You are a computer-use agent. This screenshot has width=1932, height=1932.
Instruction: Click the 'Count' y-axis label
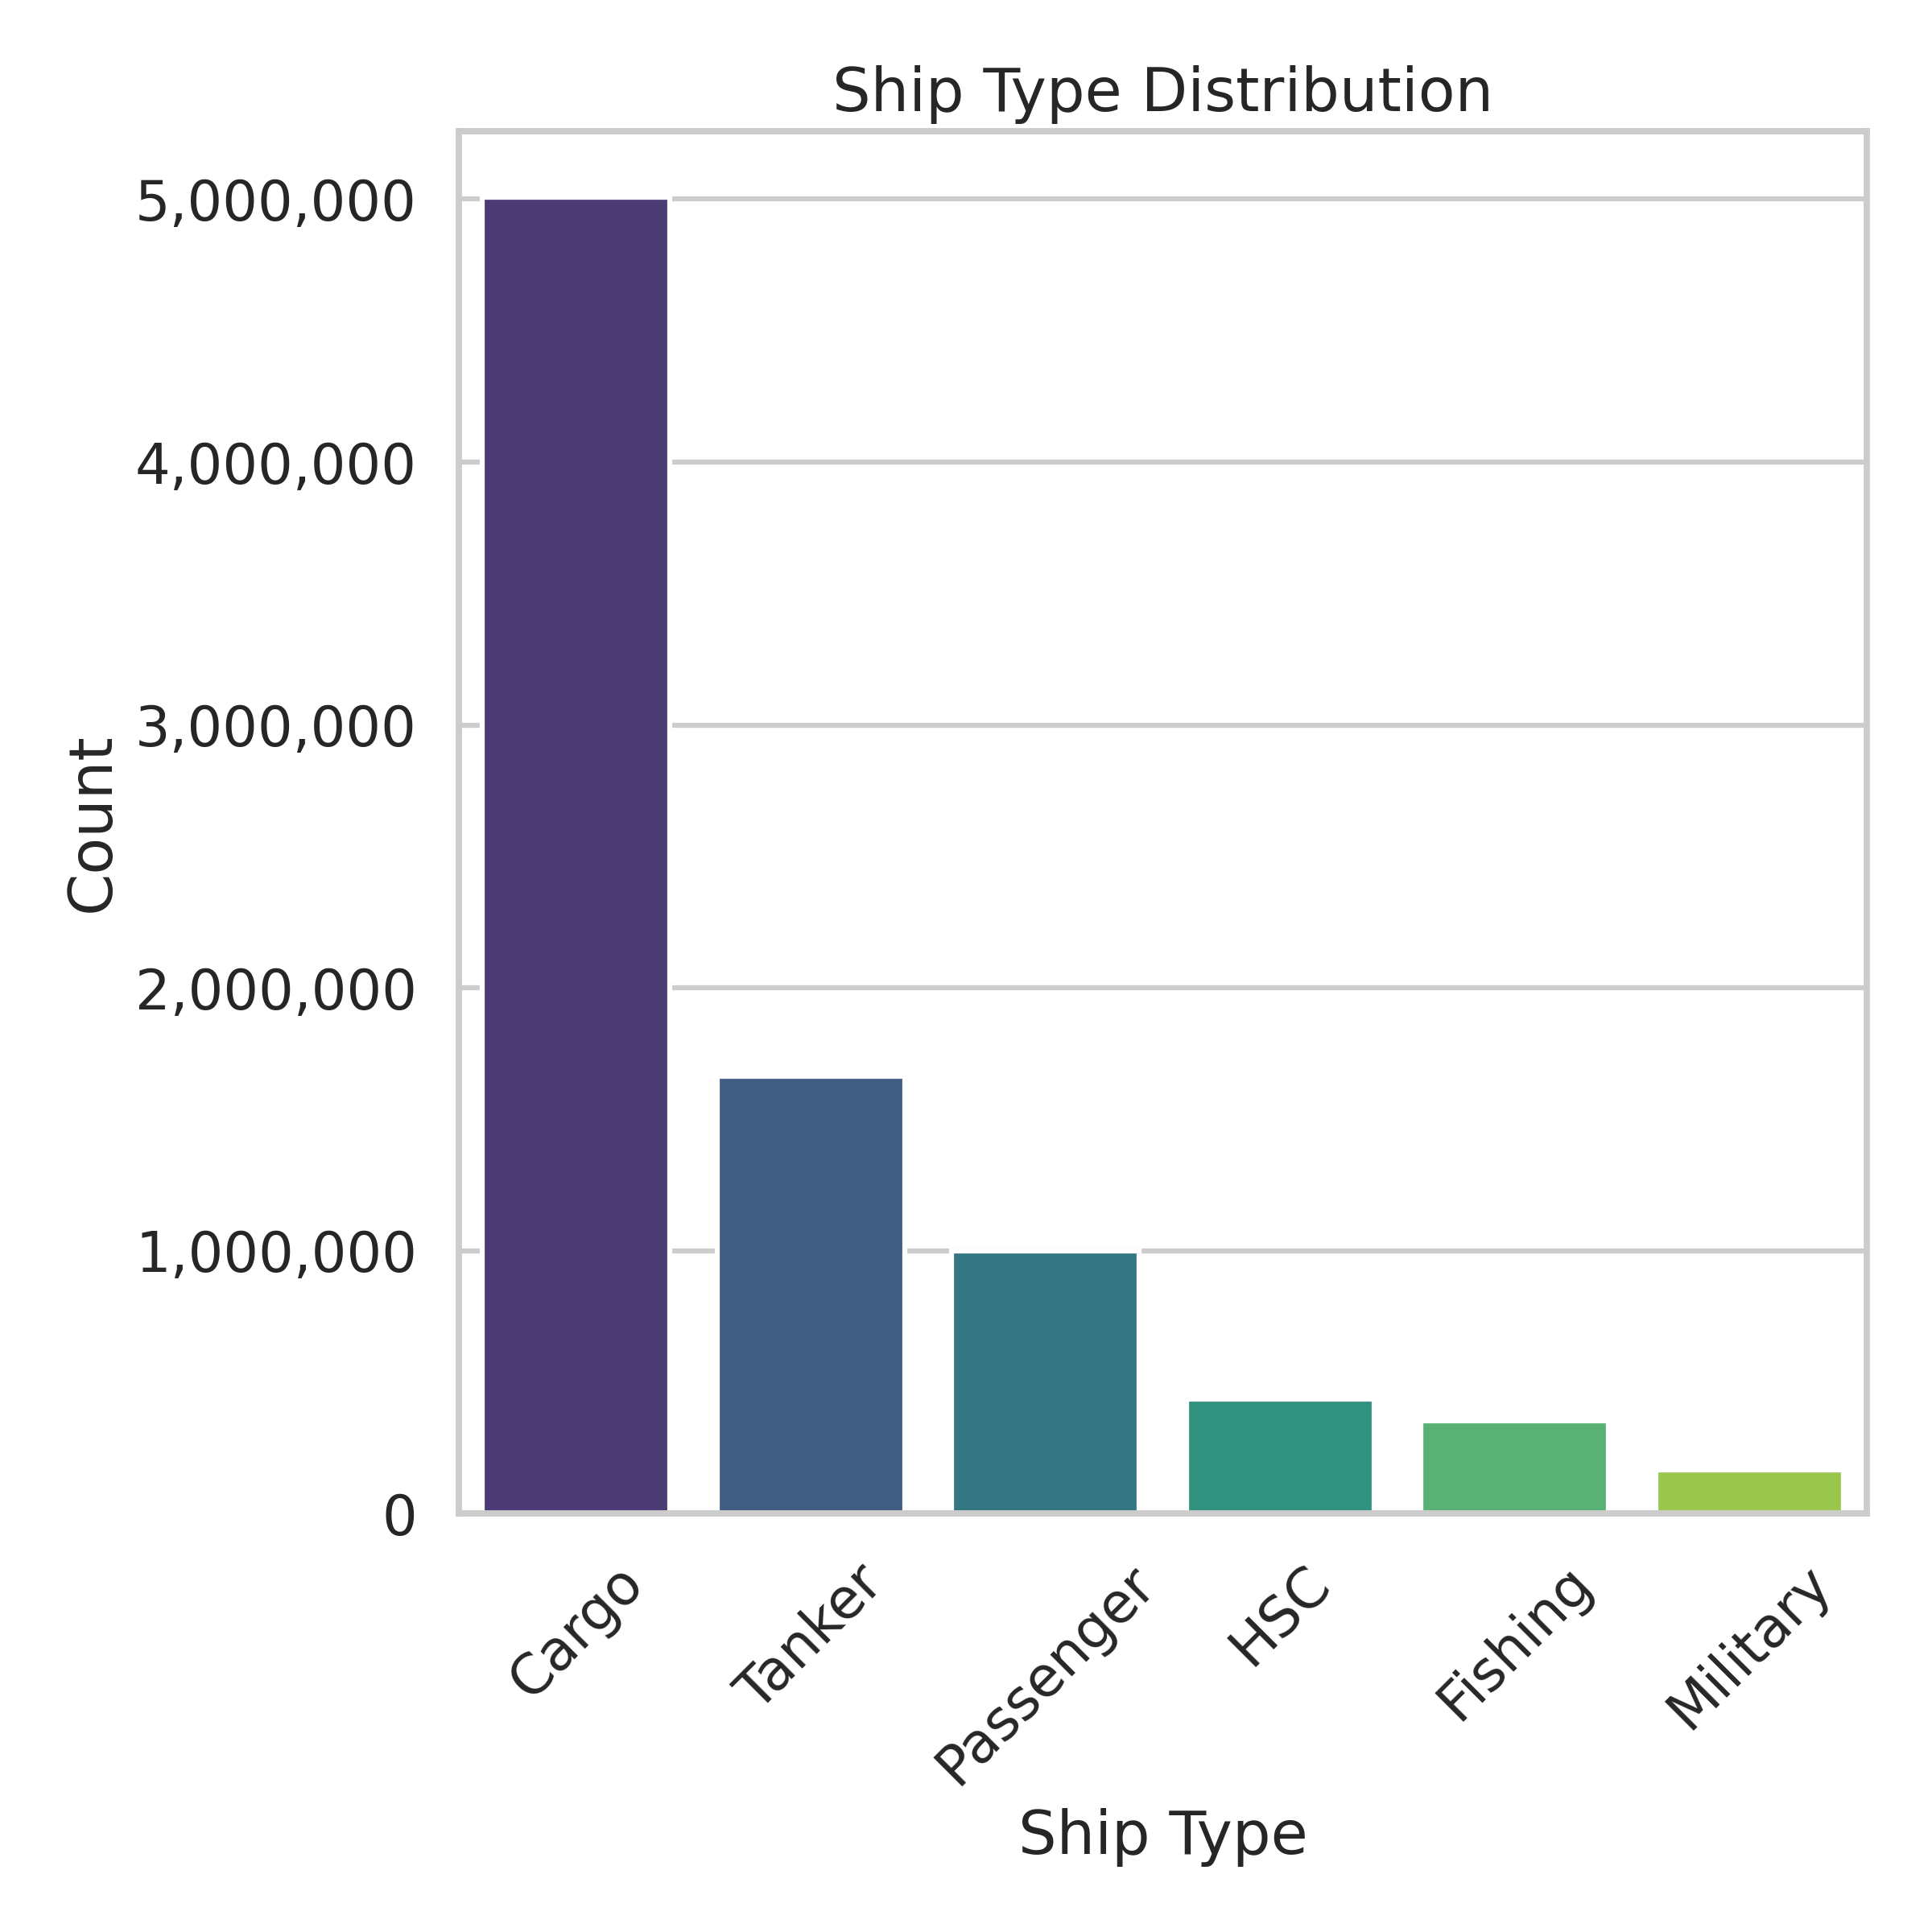pos(91,826)
